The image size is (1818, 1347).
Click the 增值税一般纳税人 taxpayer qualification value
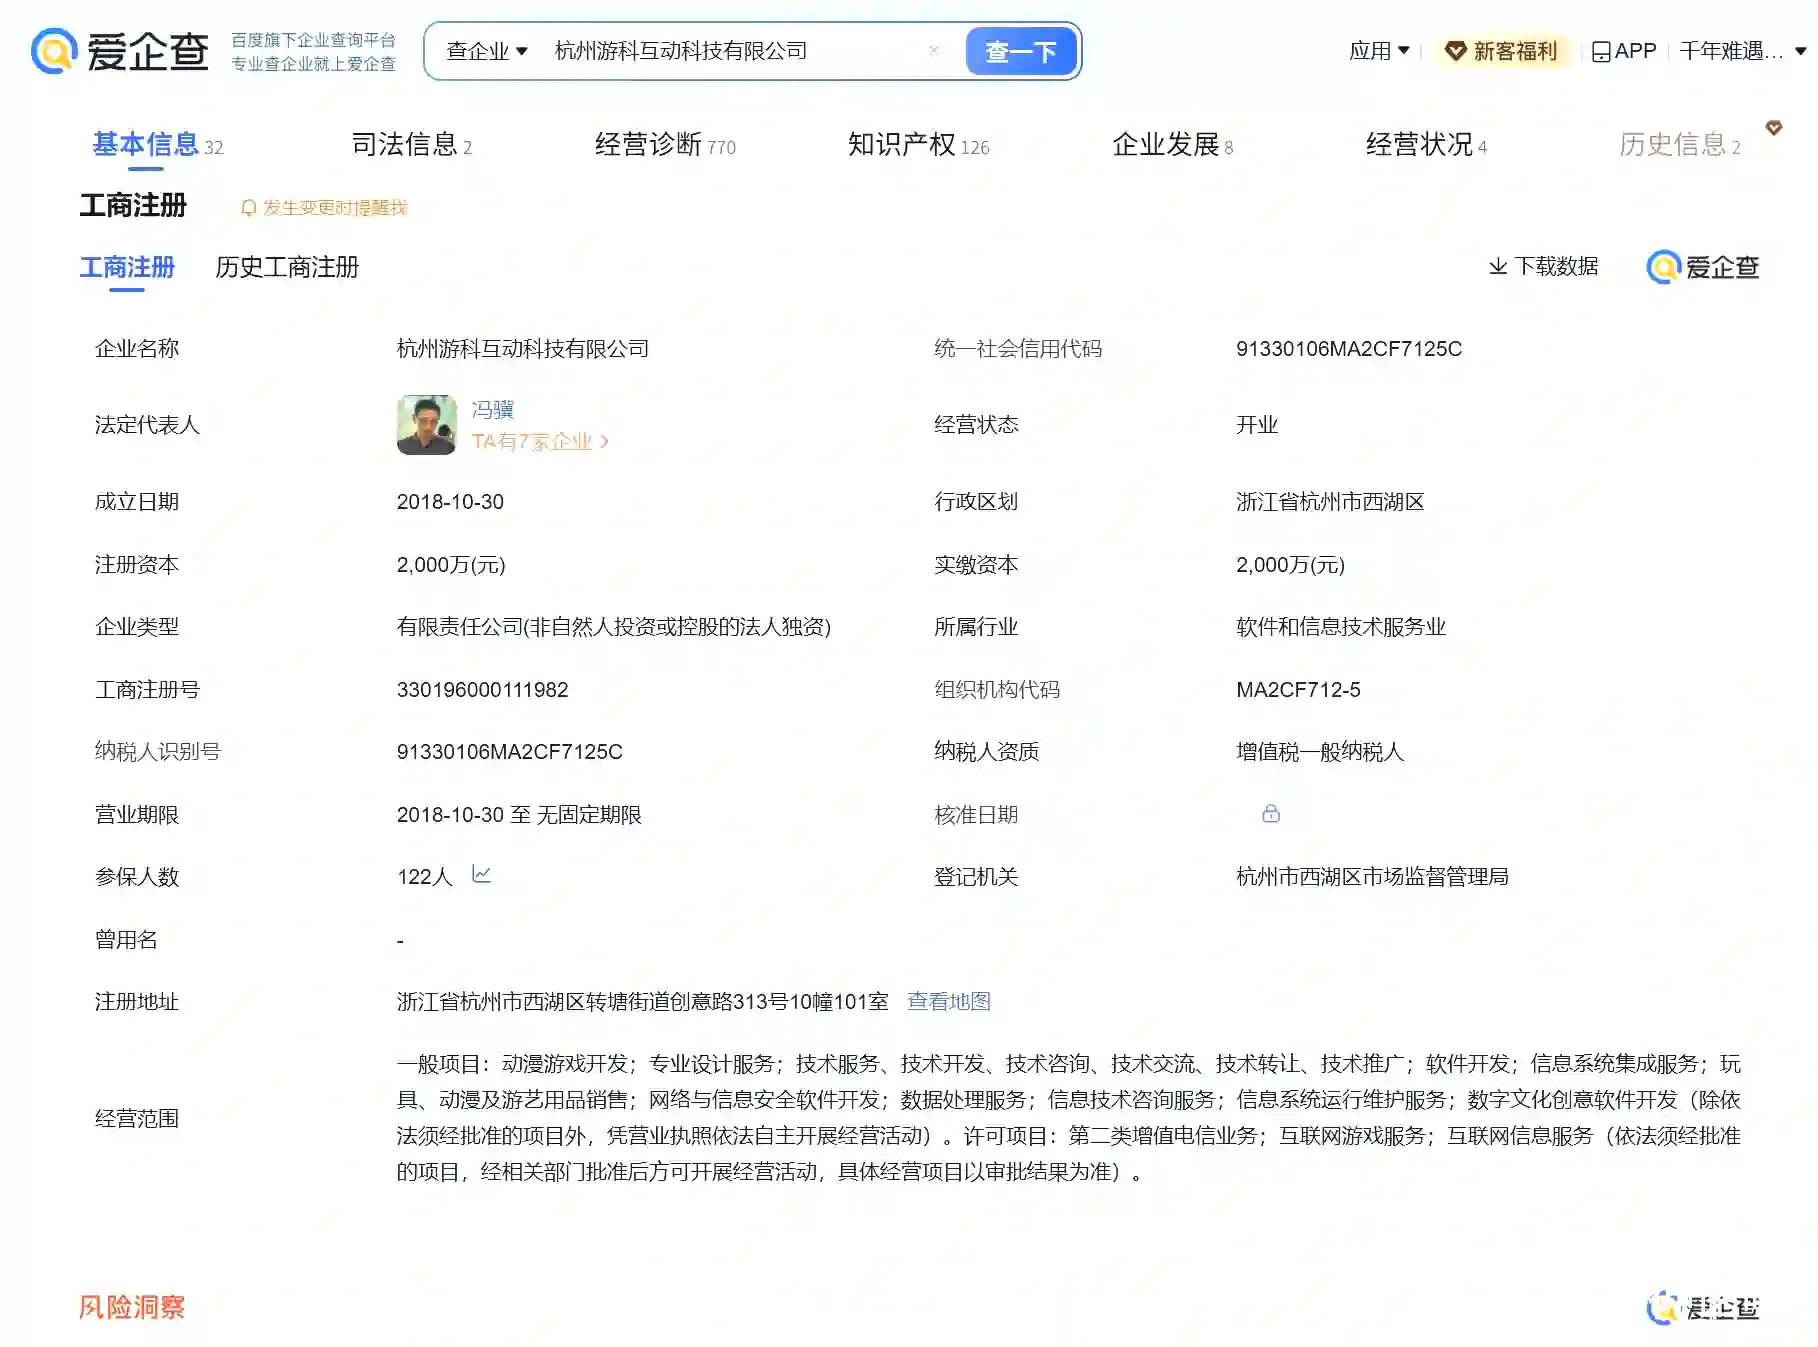(x=1320, y=752)
